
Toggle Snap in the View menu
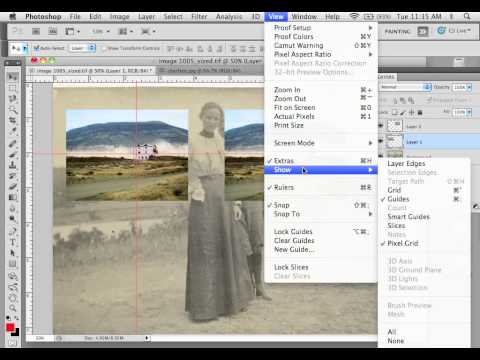tap(321, 205)
